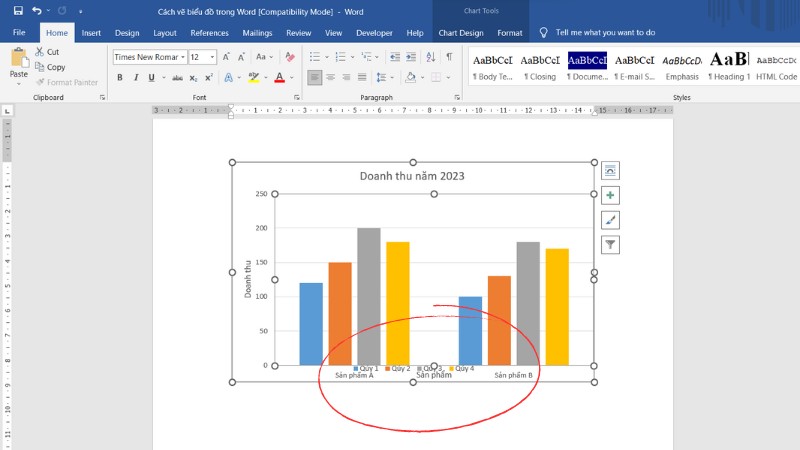Toggle Bold formatting

[x=120, y=78]
